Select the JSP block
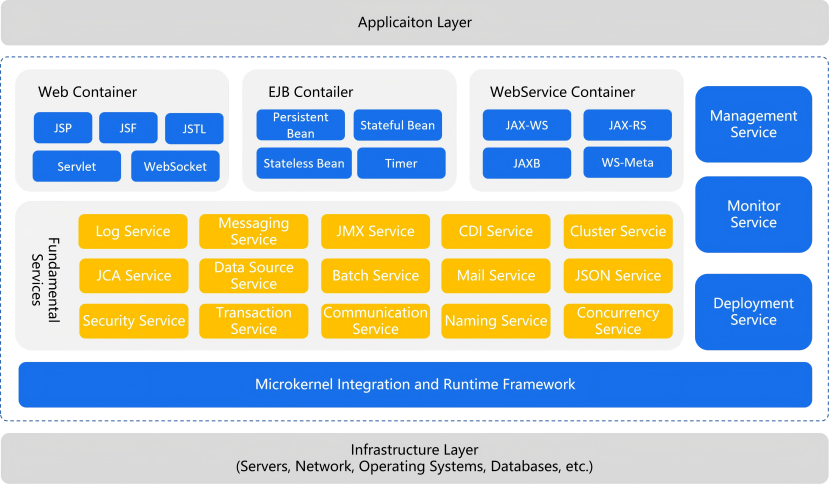The image size is (829, 484). 63,127
